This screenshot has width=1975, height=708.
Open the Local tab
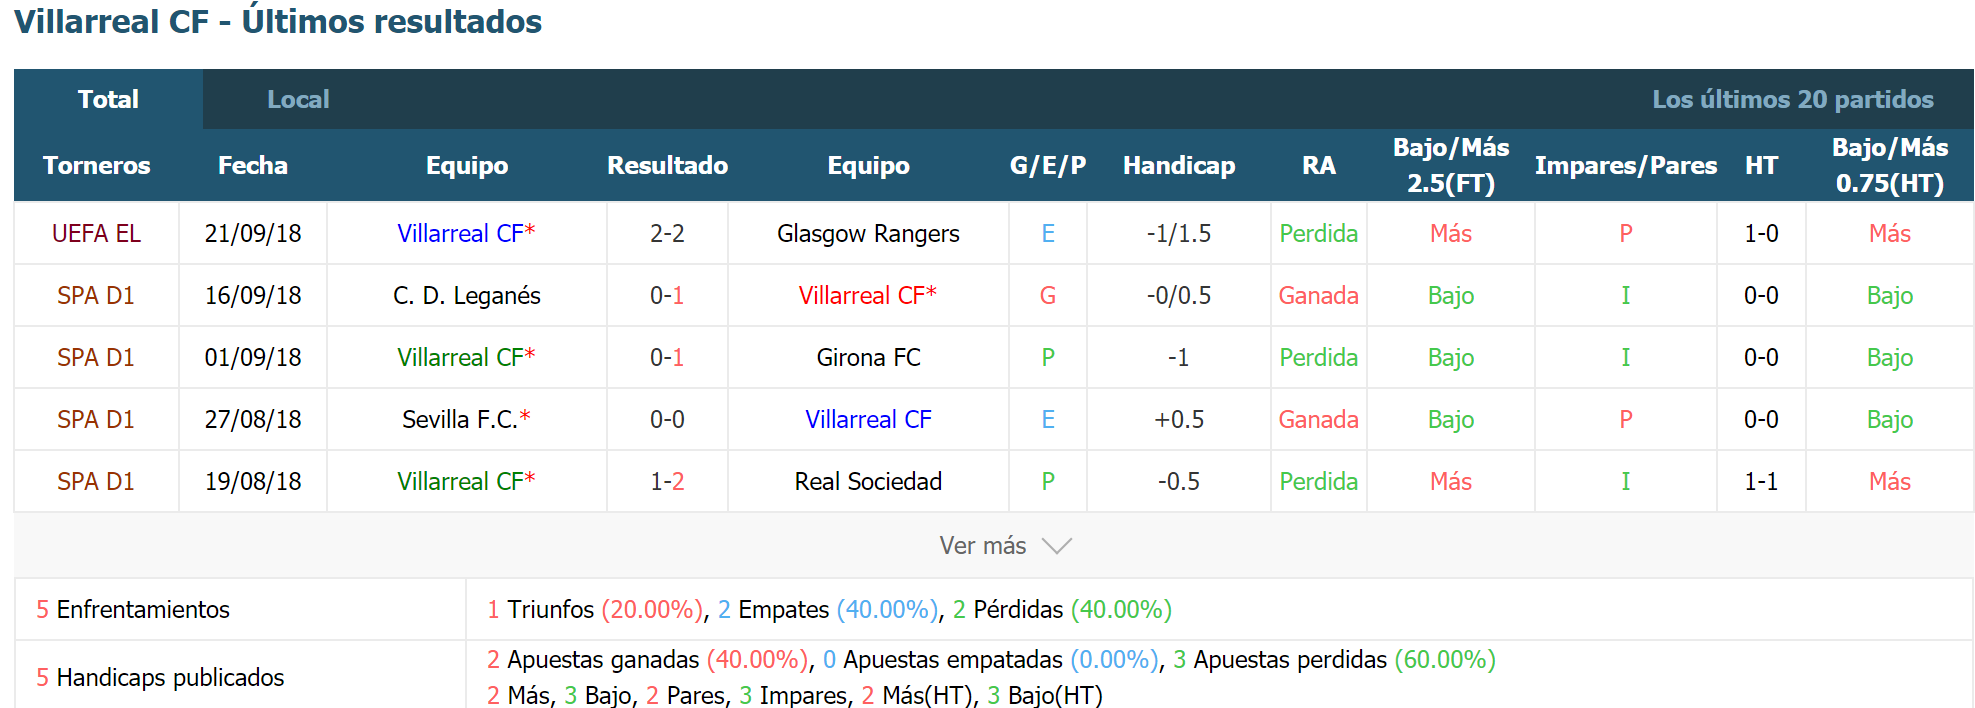pyautogui.click(x=298, y=99)
